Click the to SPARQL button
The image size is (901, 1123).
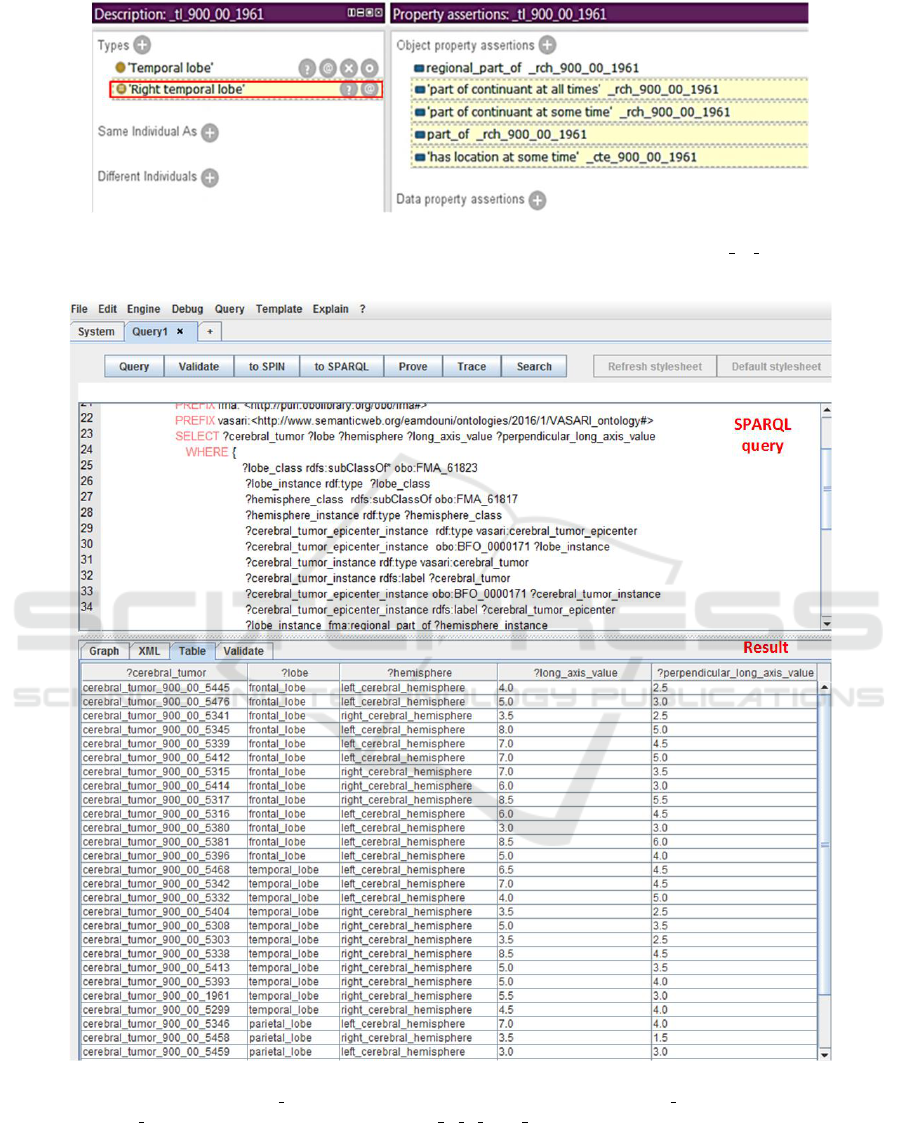point(341,367)
